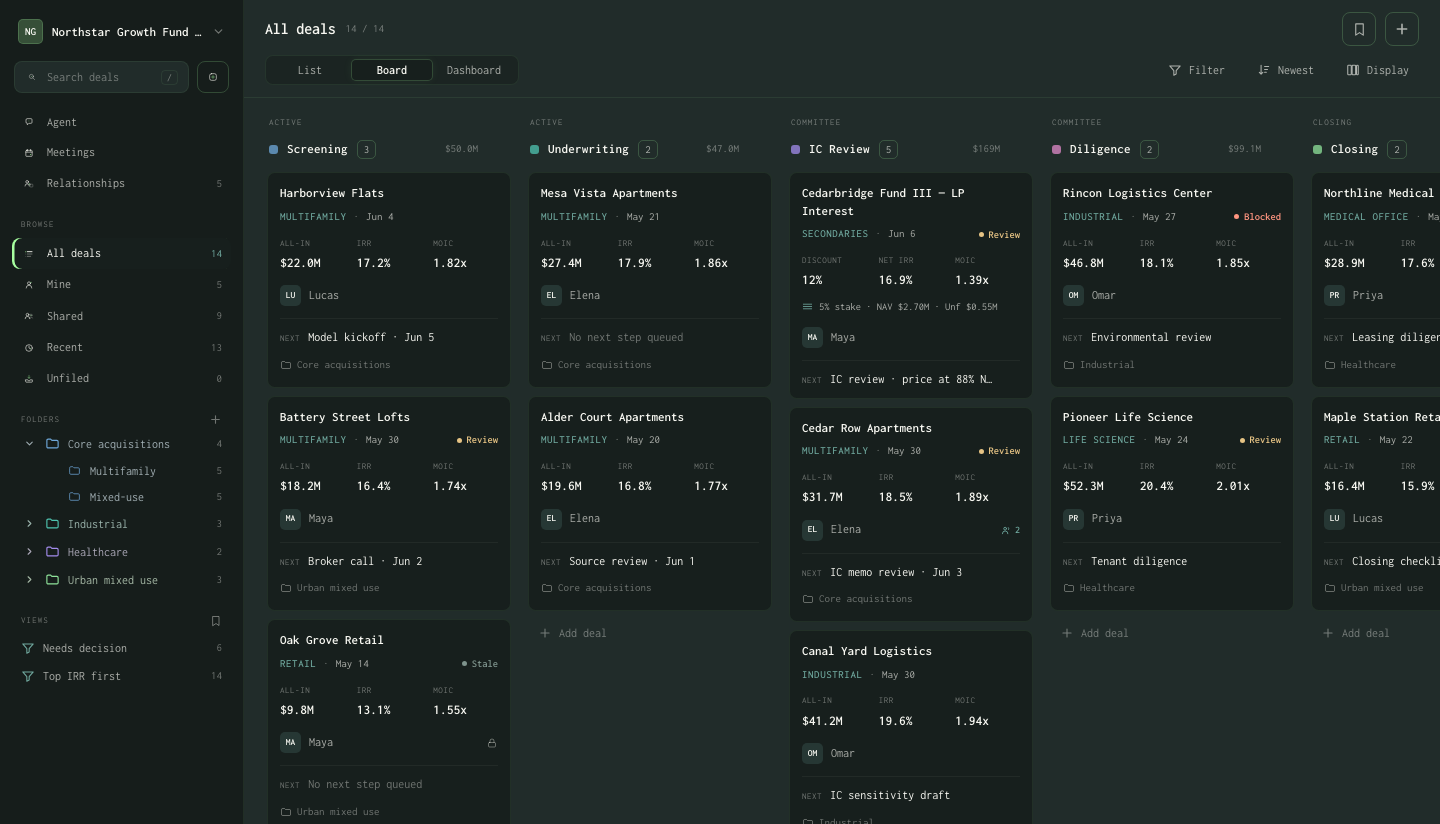The image size is (1440, 824).
Task: Click the bookmark icon beside Views heading
Action: 215,621
